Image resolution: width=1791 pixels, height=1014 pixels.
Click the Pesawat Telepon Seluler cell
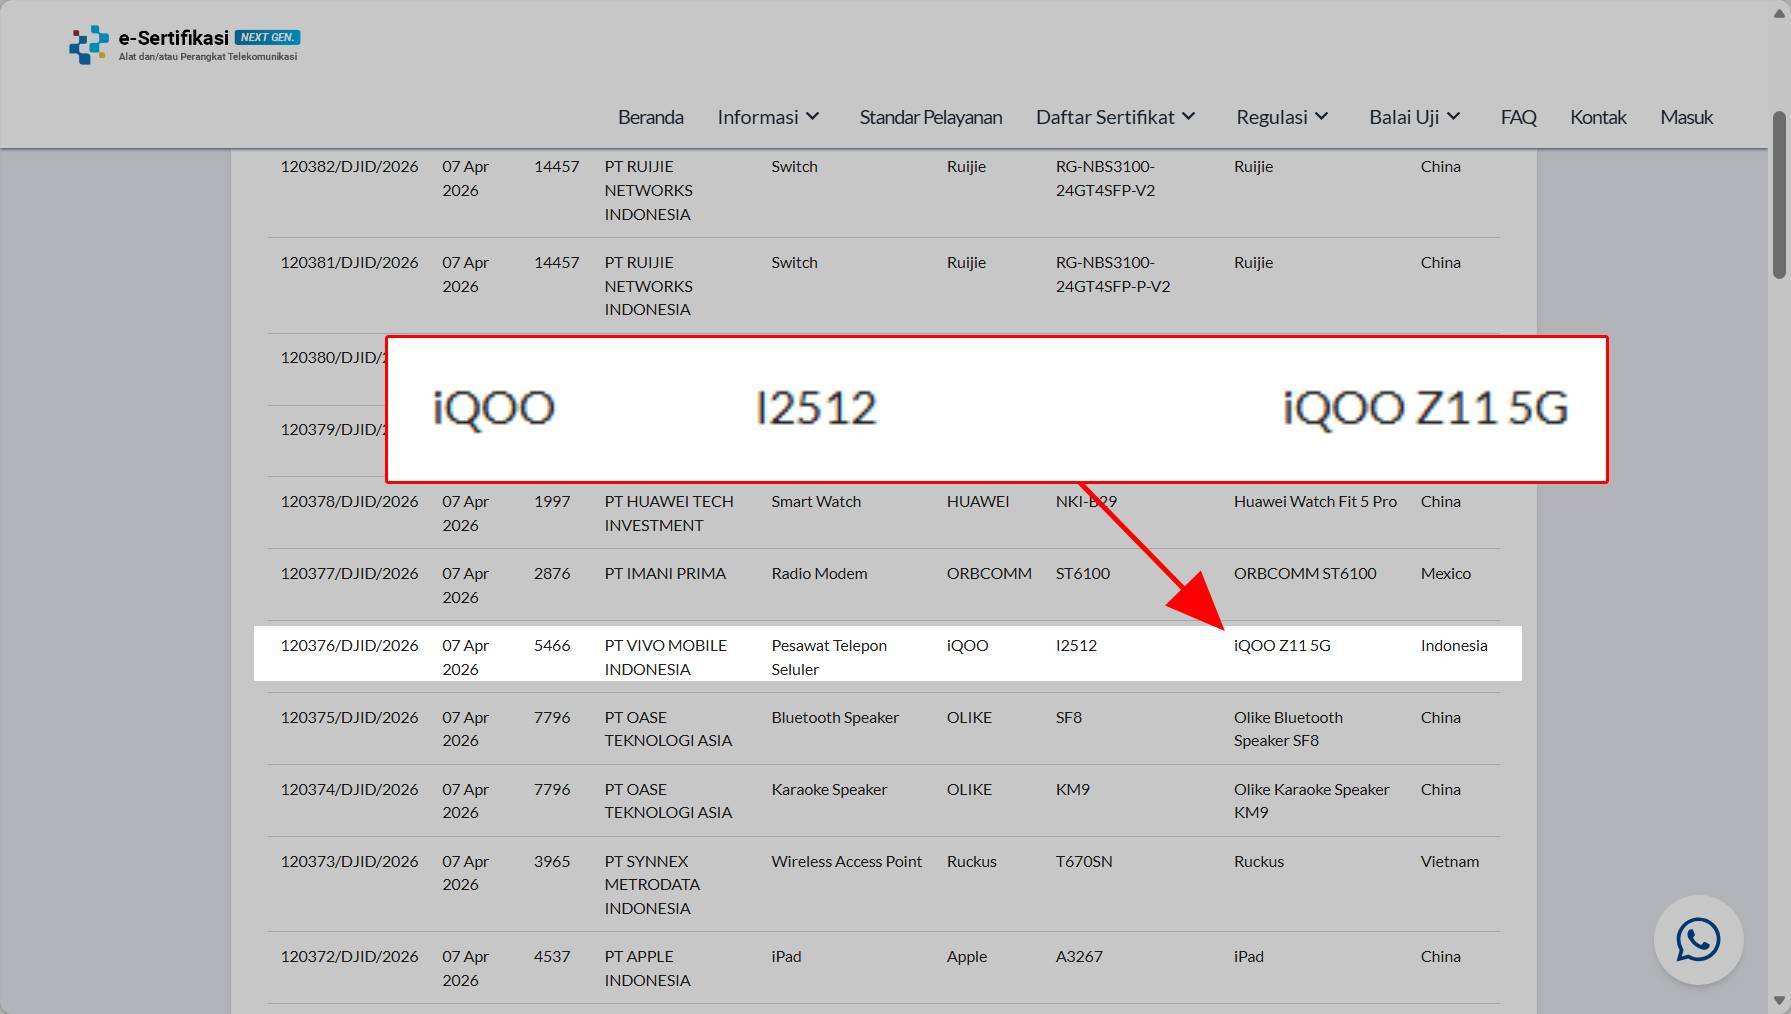(x=829, y=658)
